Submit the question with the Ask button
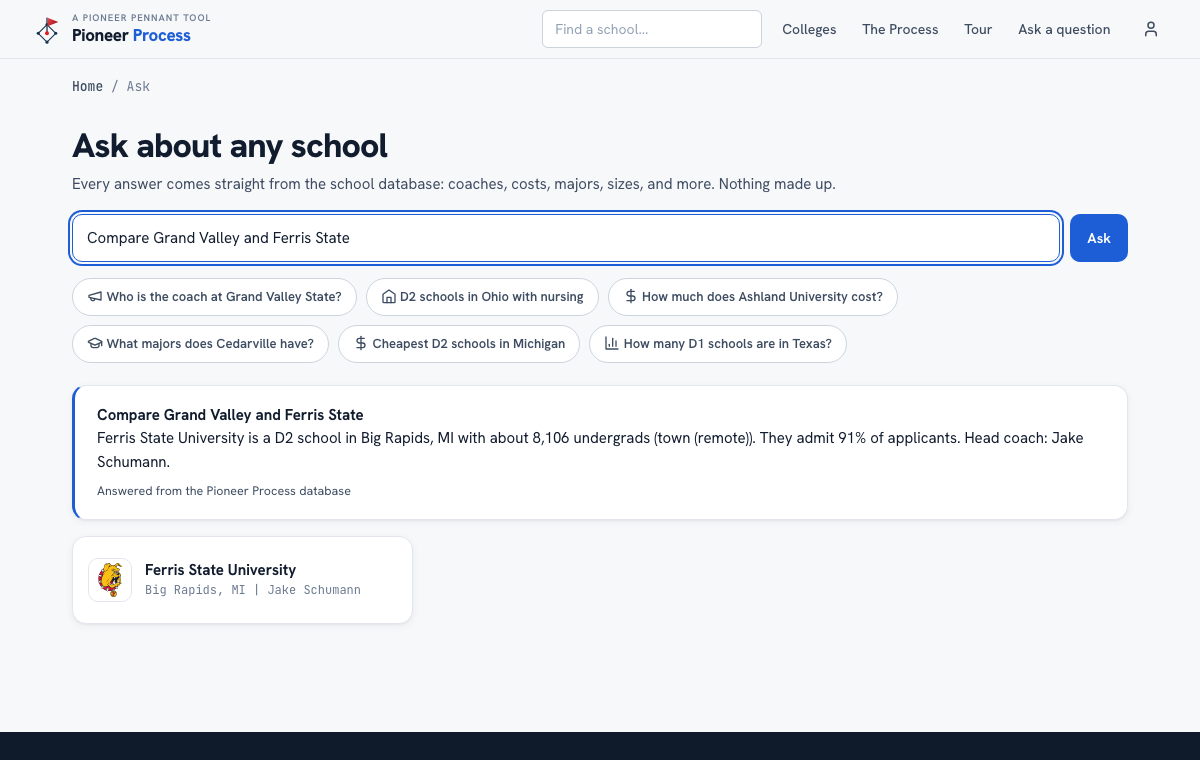Viewport: 1200px width, 760px height. [x=1099, y=238]
